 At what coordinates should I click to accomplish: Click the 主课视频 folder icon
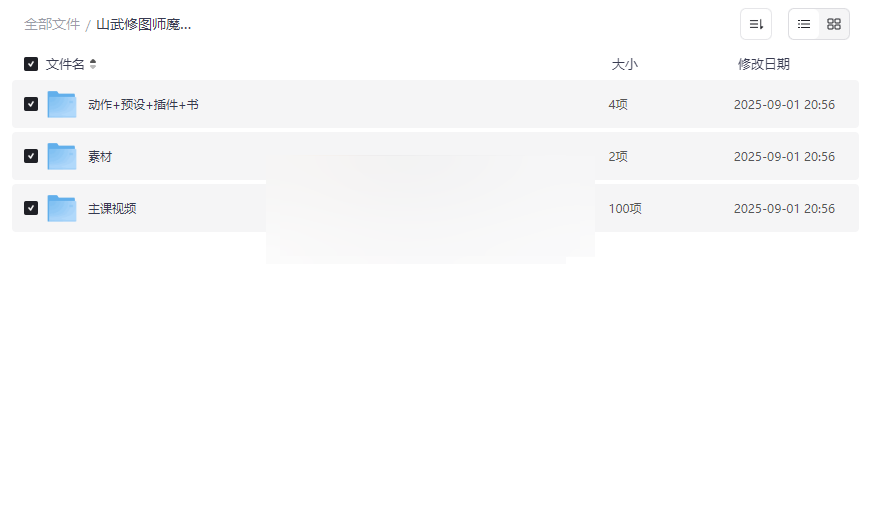click(62, 208)
